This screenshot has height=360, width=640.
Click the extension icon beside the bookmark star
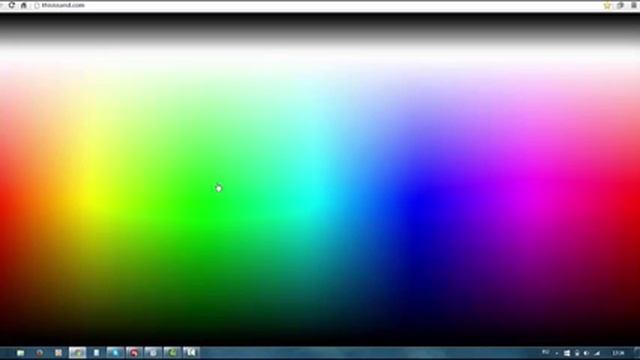pyautogui.click(x=620, y=5)
